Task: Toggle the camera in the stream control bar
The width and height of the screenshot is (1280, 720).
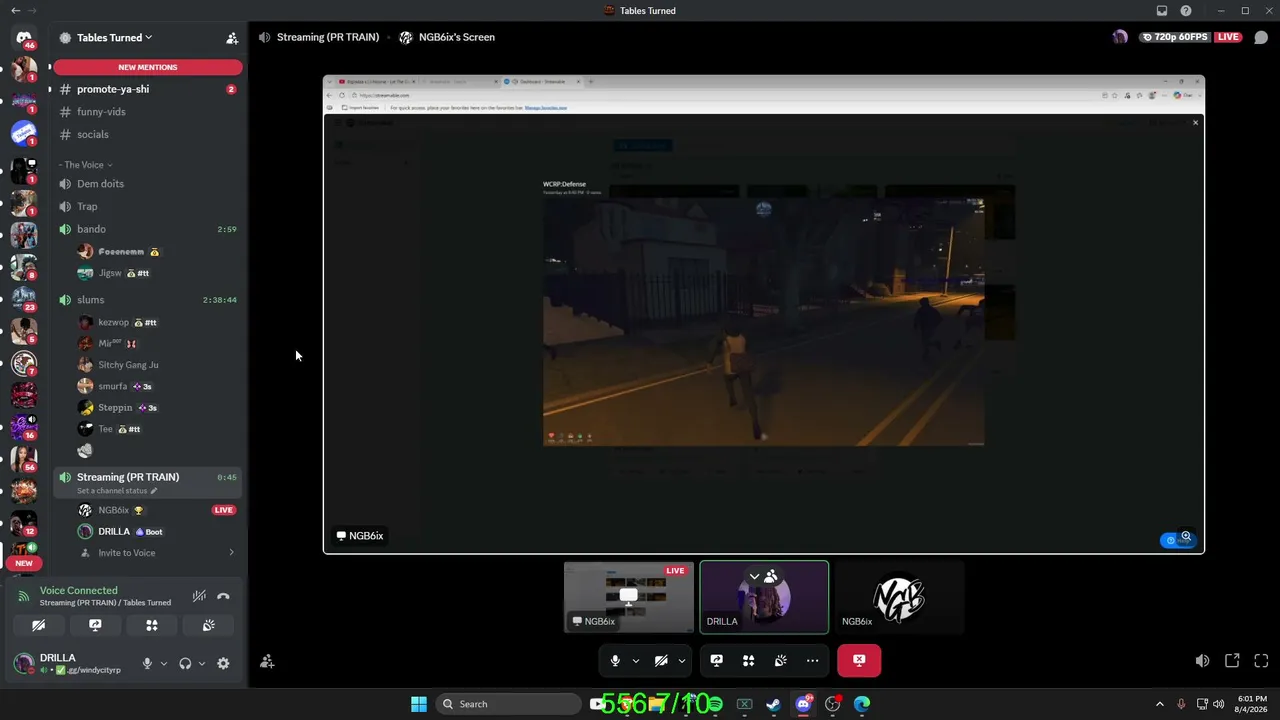Action: (x=661, y=660)
